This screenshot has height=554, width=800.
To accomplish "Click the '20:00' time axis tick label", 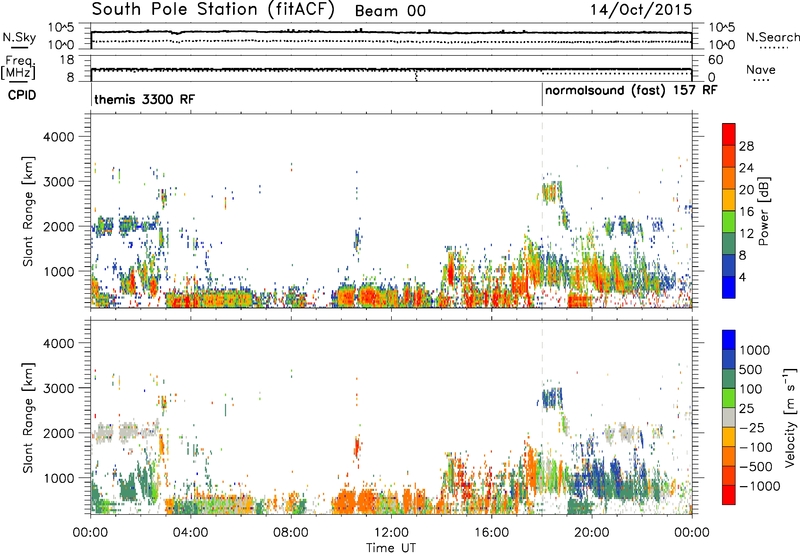I will pos(591,533).
